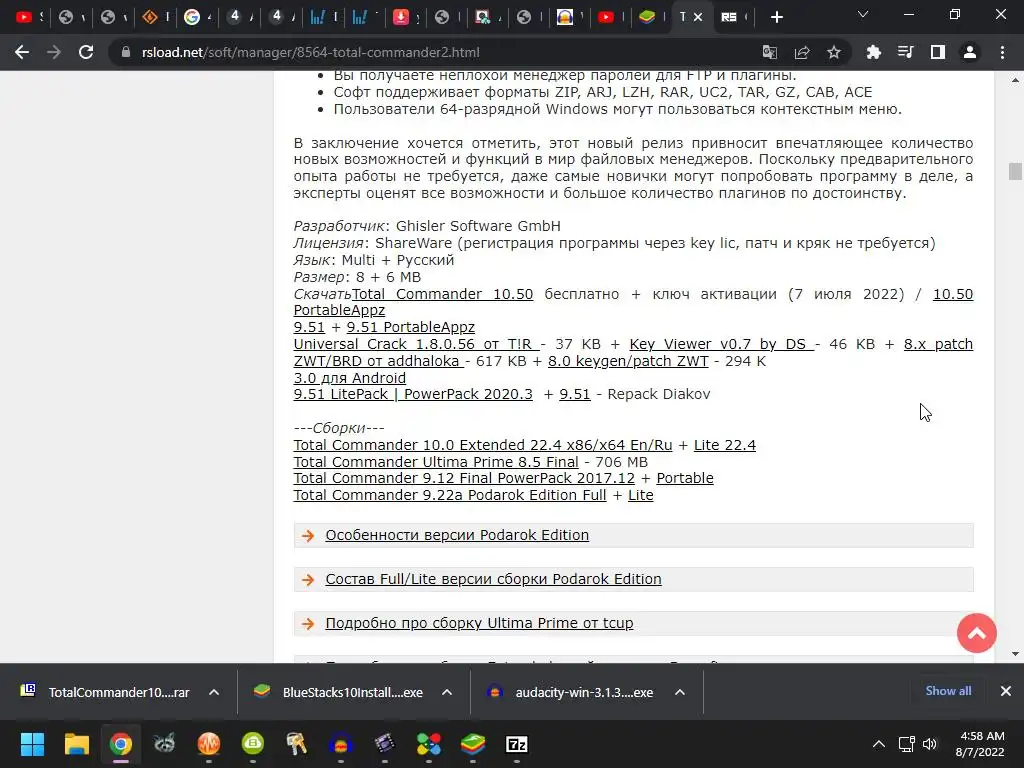This screenshot has height=768, width=1024.
Task: Go back to the previous page
Action: (22, 52)
